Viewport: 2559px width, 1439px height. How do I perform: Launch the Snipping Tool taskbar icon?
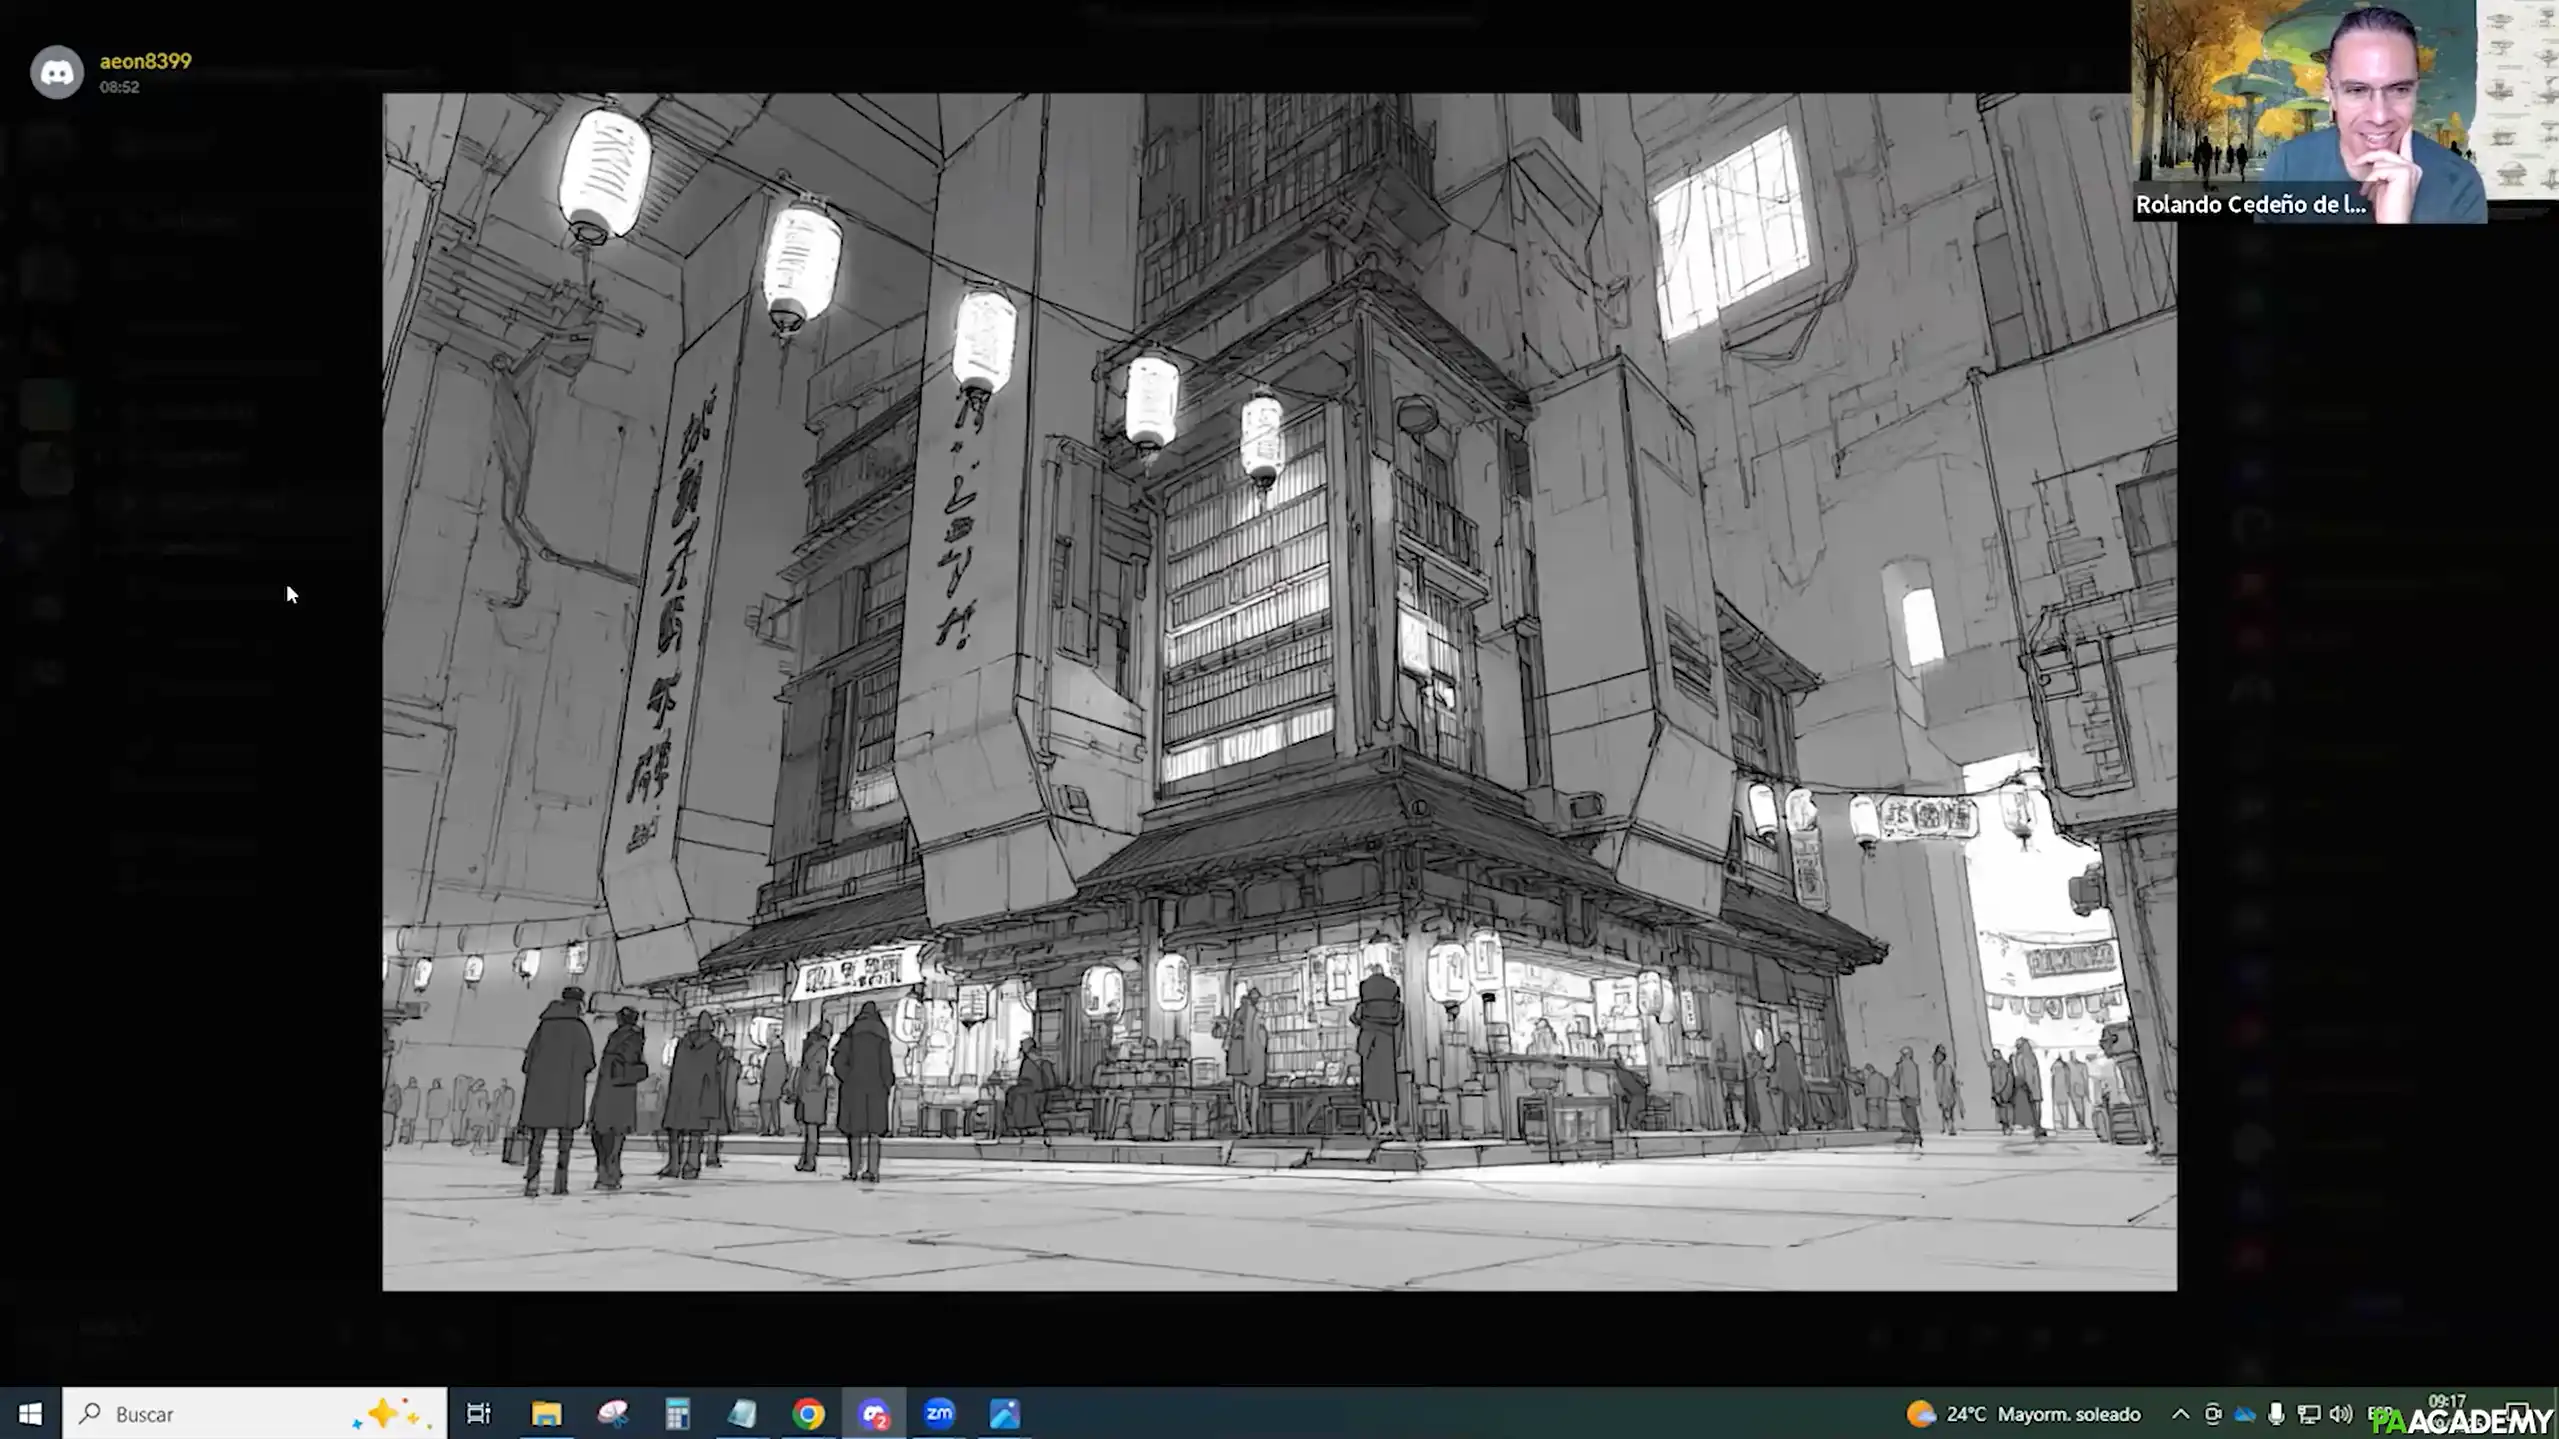coord(612,1414)
